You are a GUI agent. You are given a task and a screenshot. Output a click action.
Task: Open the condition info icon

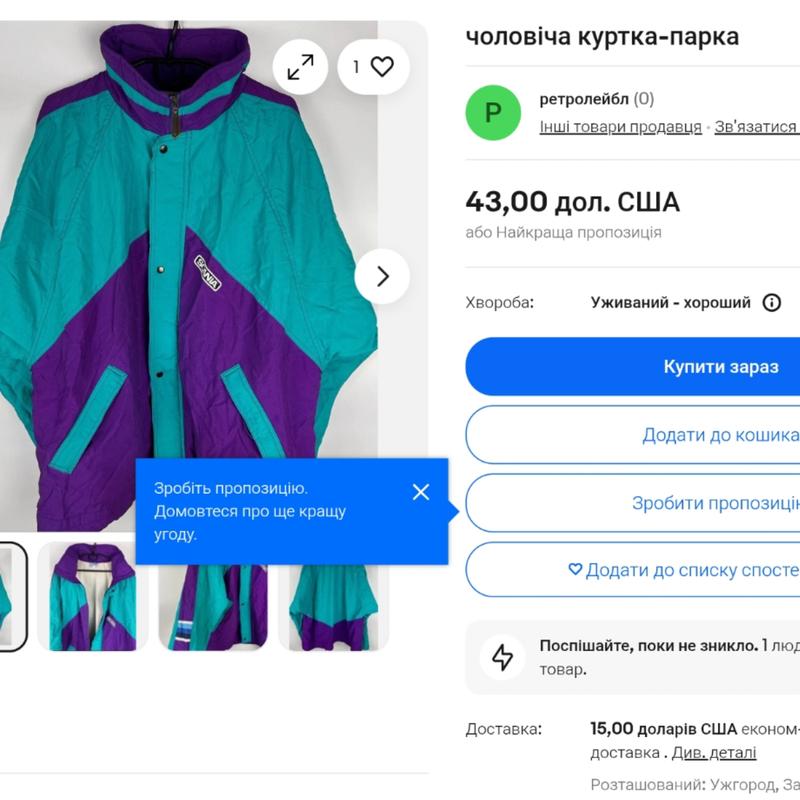pyautogui.click(x=772, y=303)
